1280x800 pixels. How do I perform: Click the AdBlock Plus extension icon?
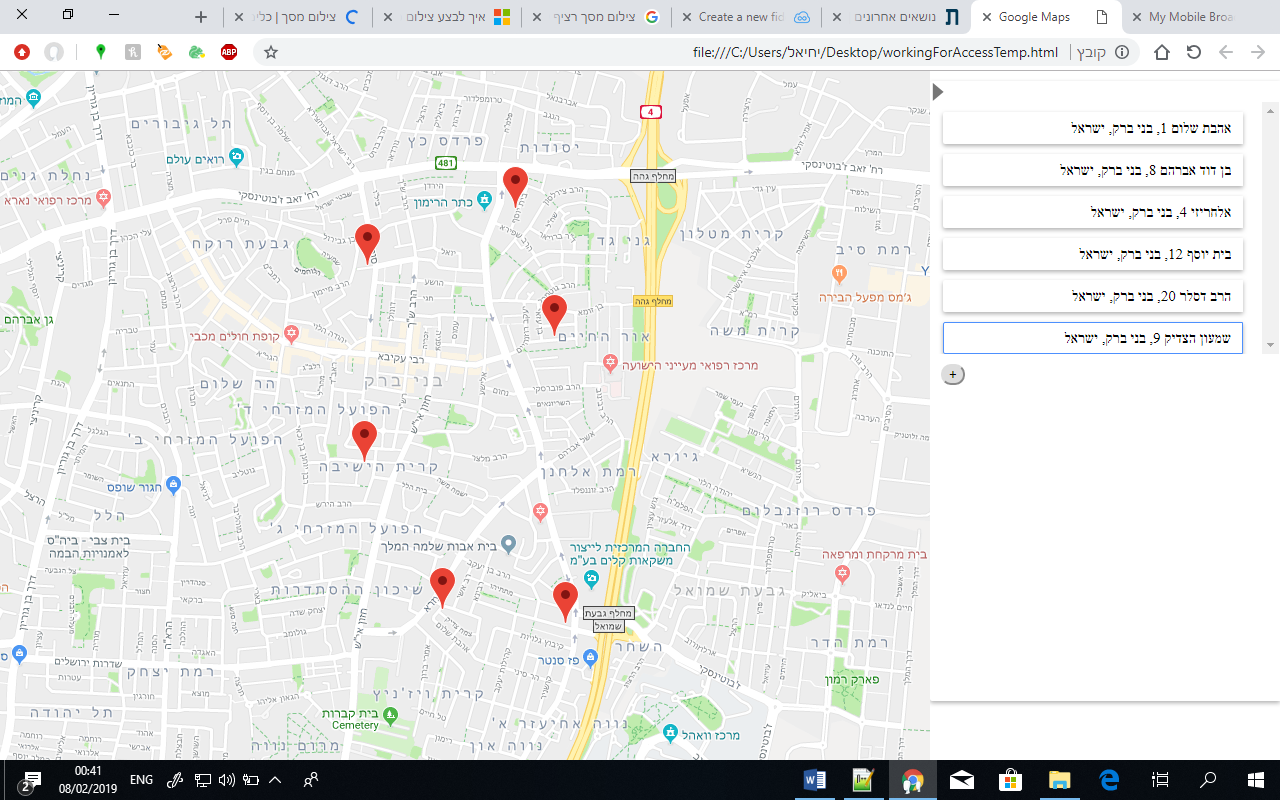(229, 52)
